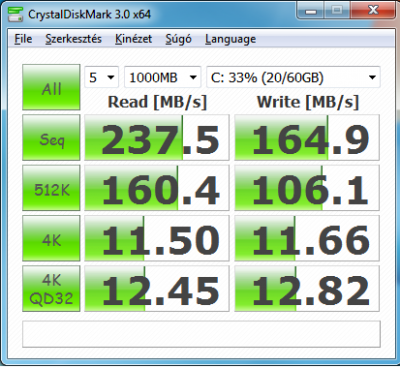
Task: Click the Write [MB/s] column header
Action: click(308, 102)
